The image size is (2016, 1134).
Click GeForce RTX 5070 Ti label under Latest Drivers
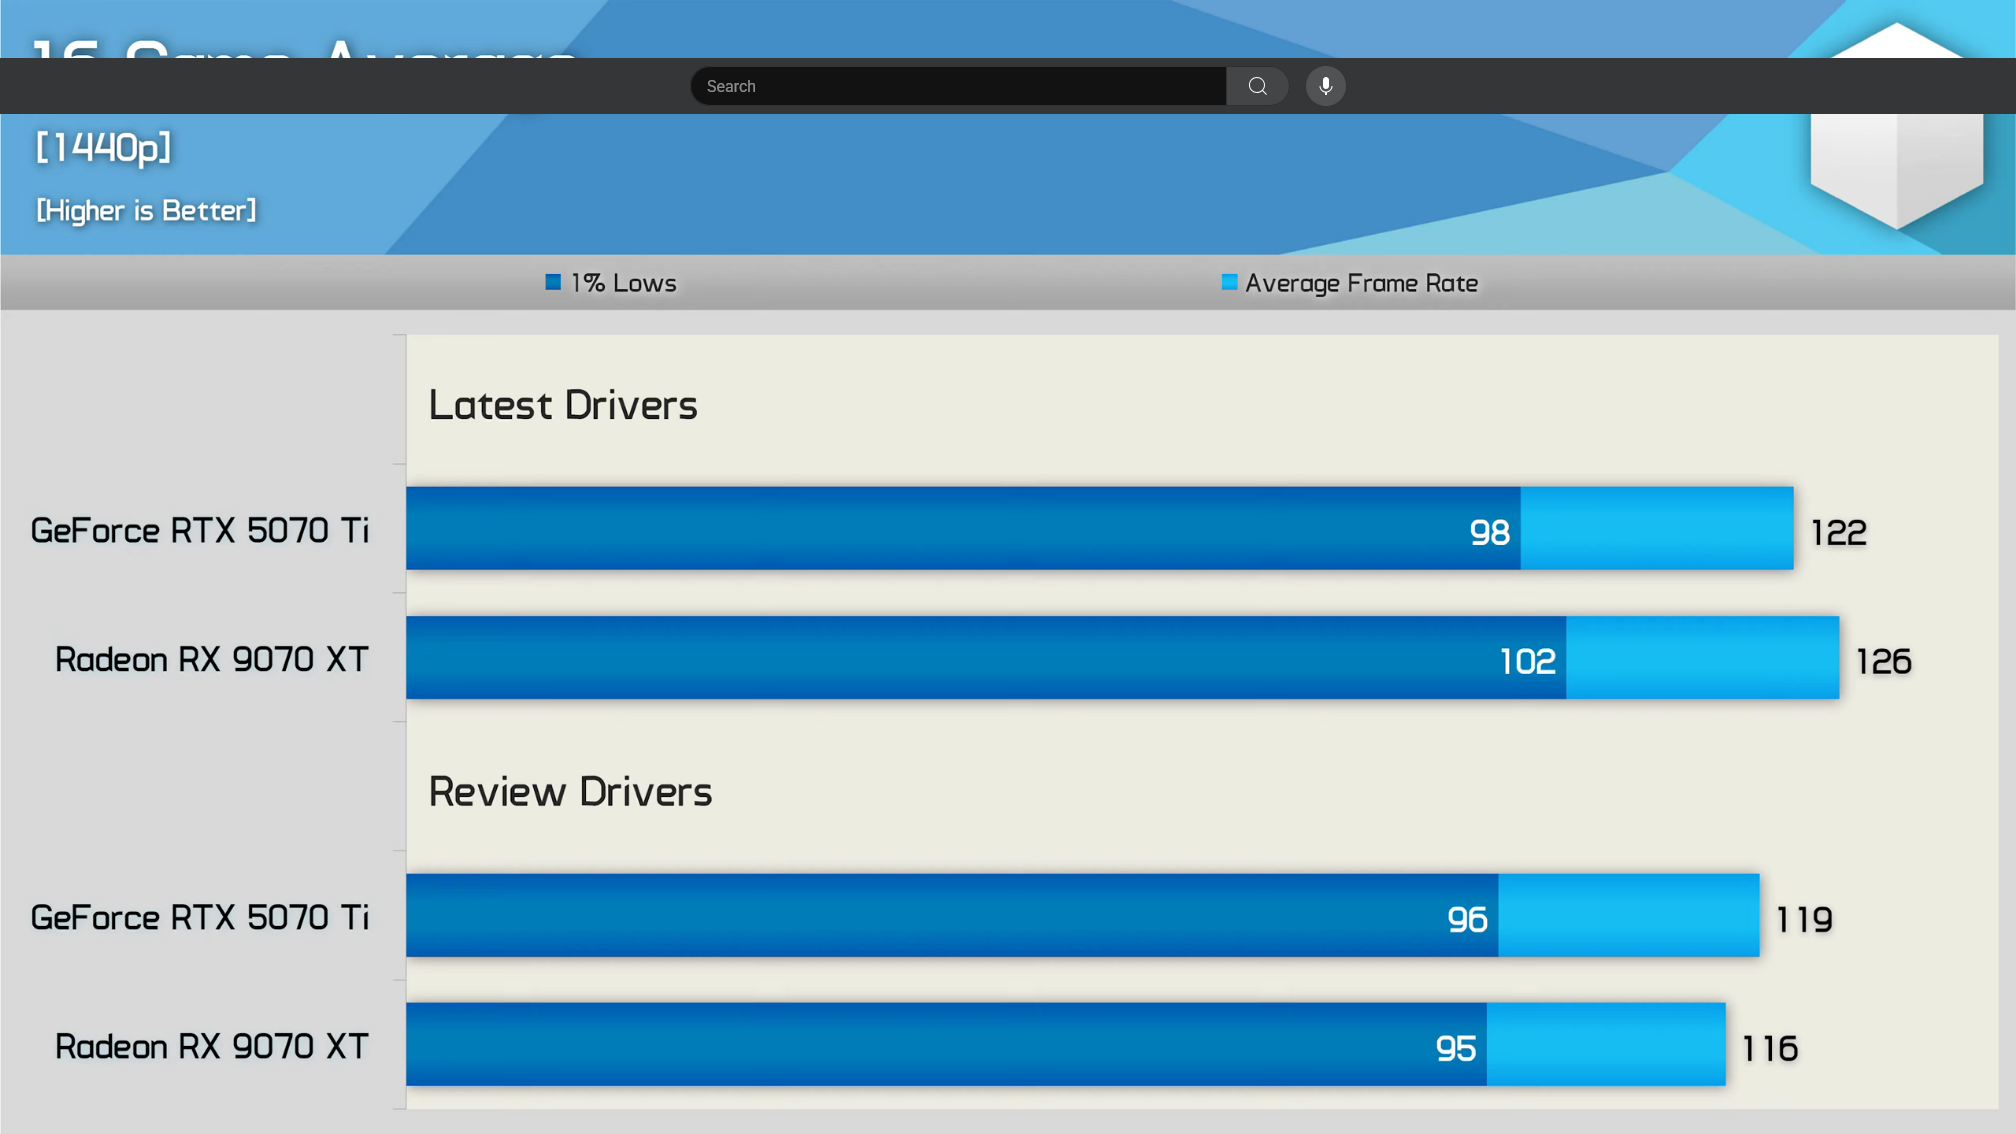(200, 530)
